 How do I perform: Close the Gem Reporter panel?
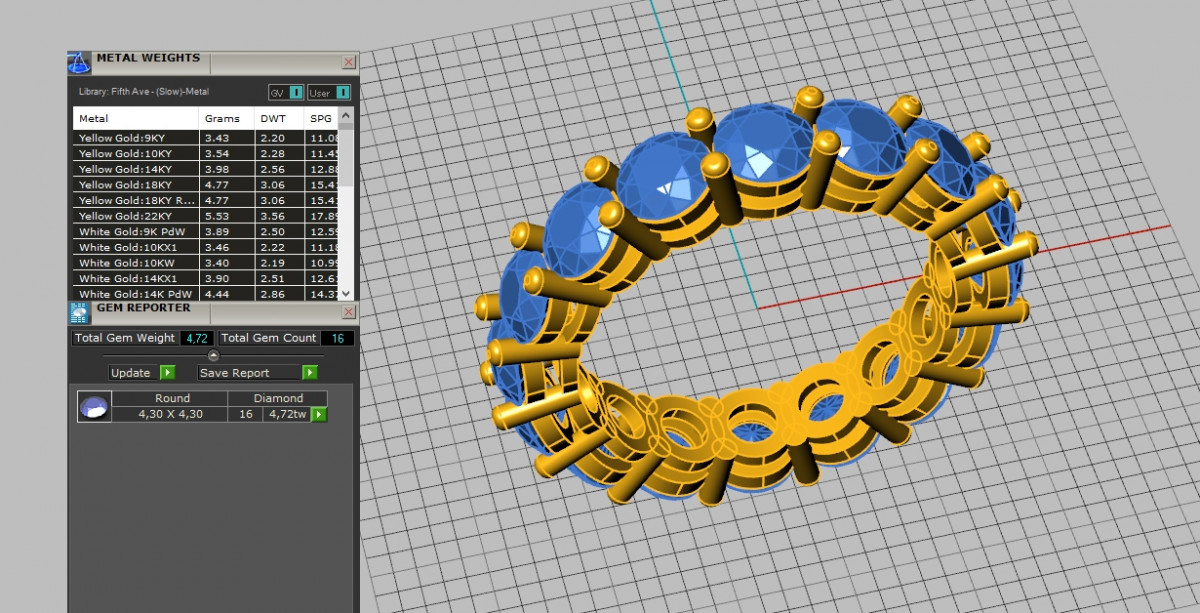pos(348,312)
